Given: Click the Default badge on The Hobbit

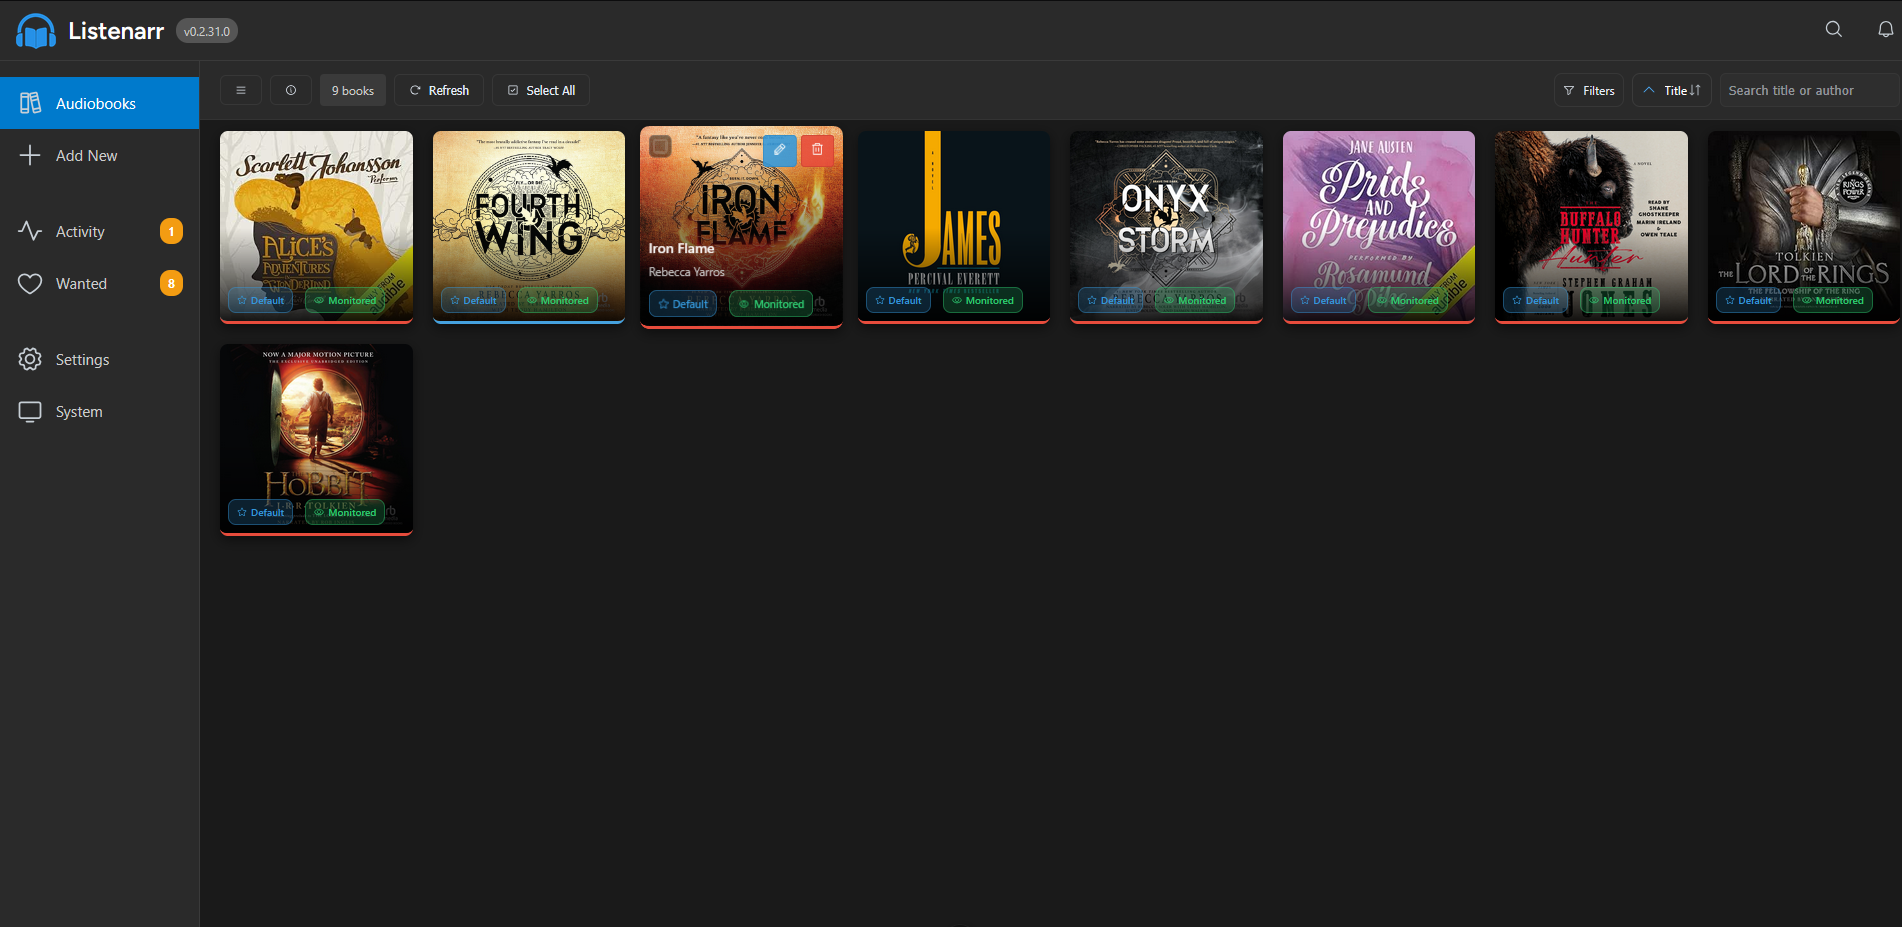Looking at the screenshot, I should click(x=261, y=512).
